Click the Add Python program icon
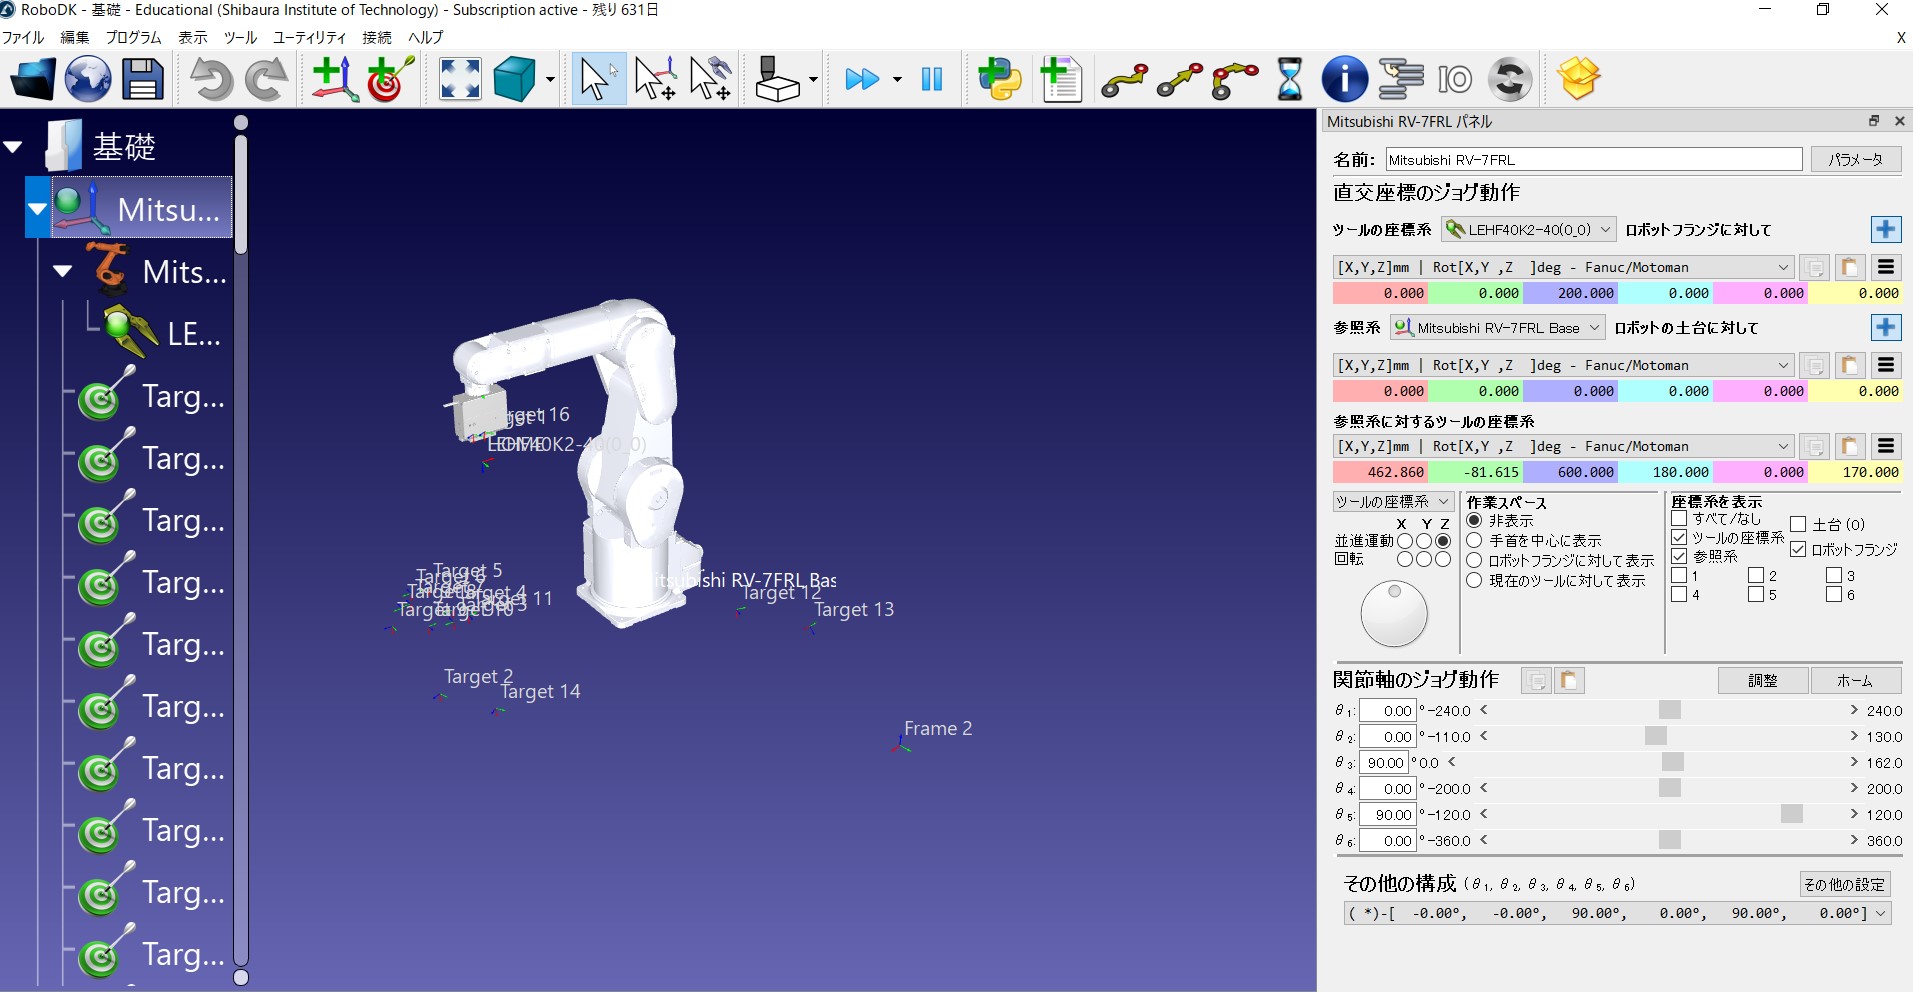The height and width of the screenshot is (992, 1913). [x=1000, y=79]
